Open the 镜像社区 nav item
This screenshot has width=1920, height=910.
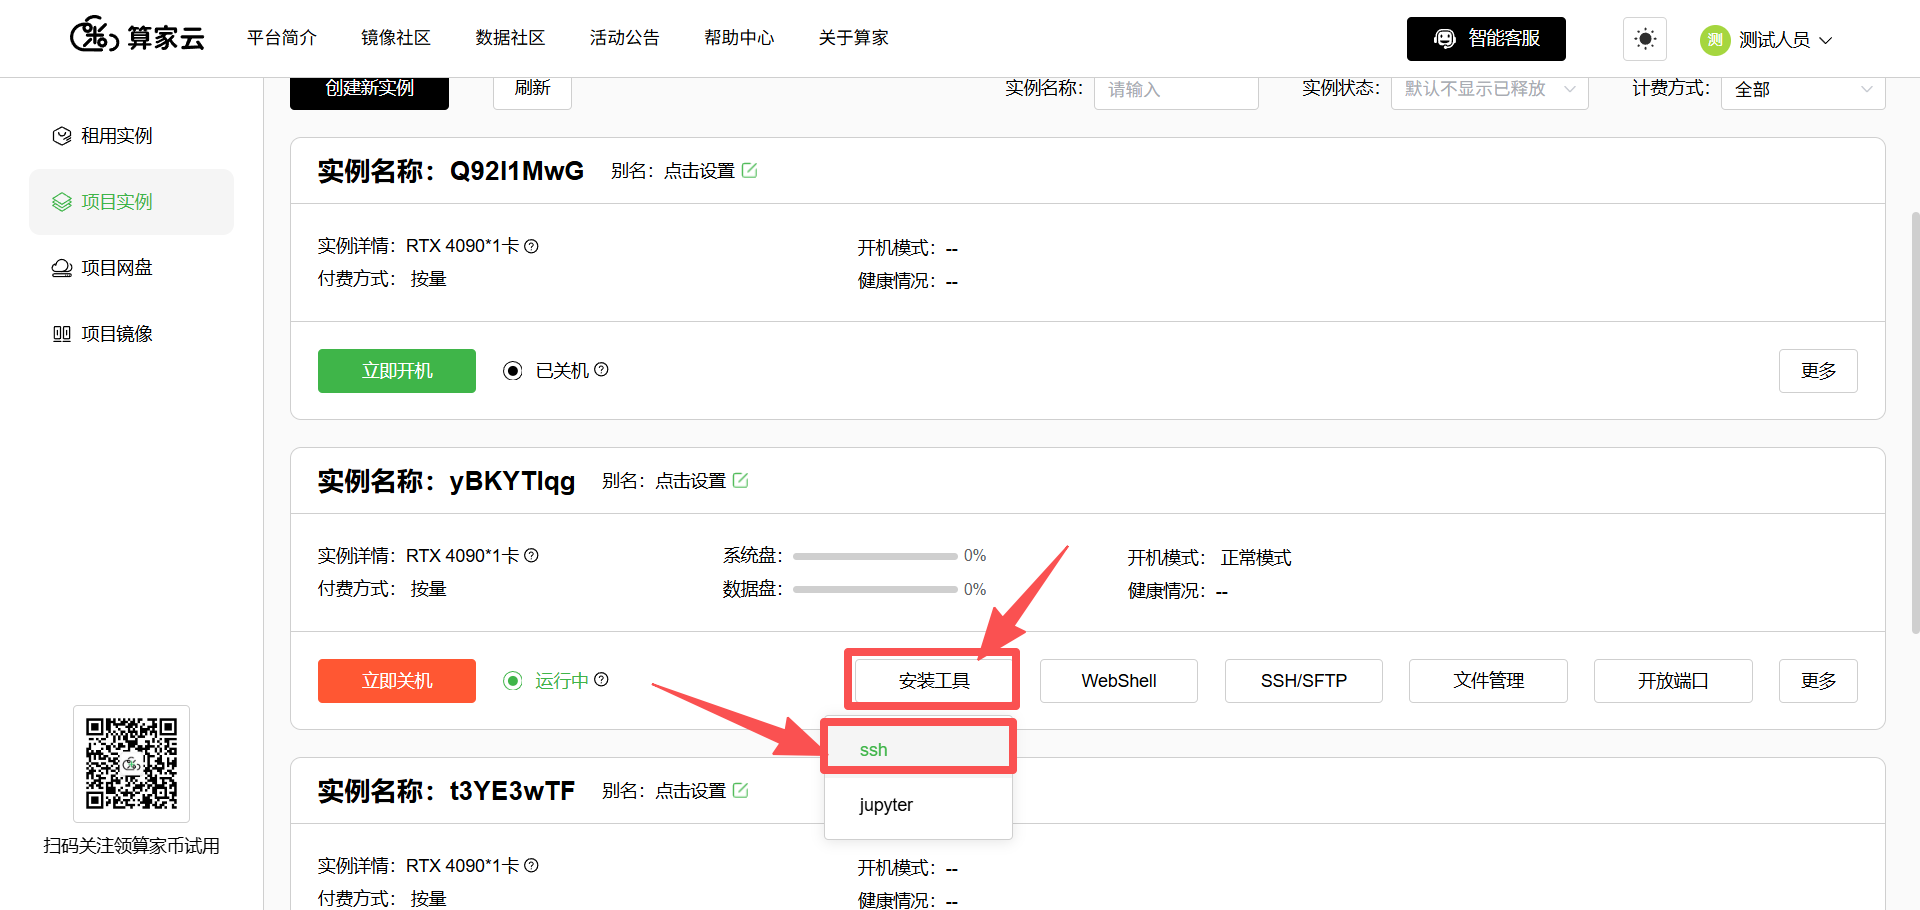coord(396,38)
